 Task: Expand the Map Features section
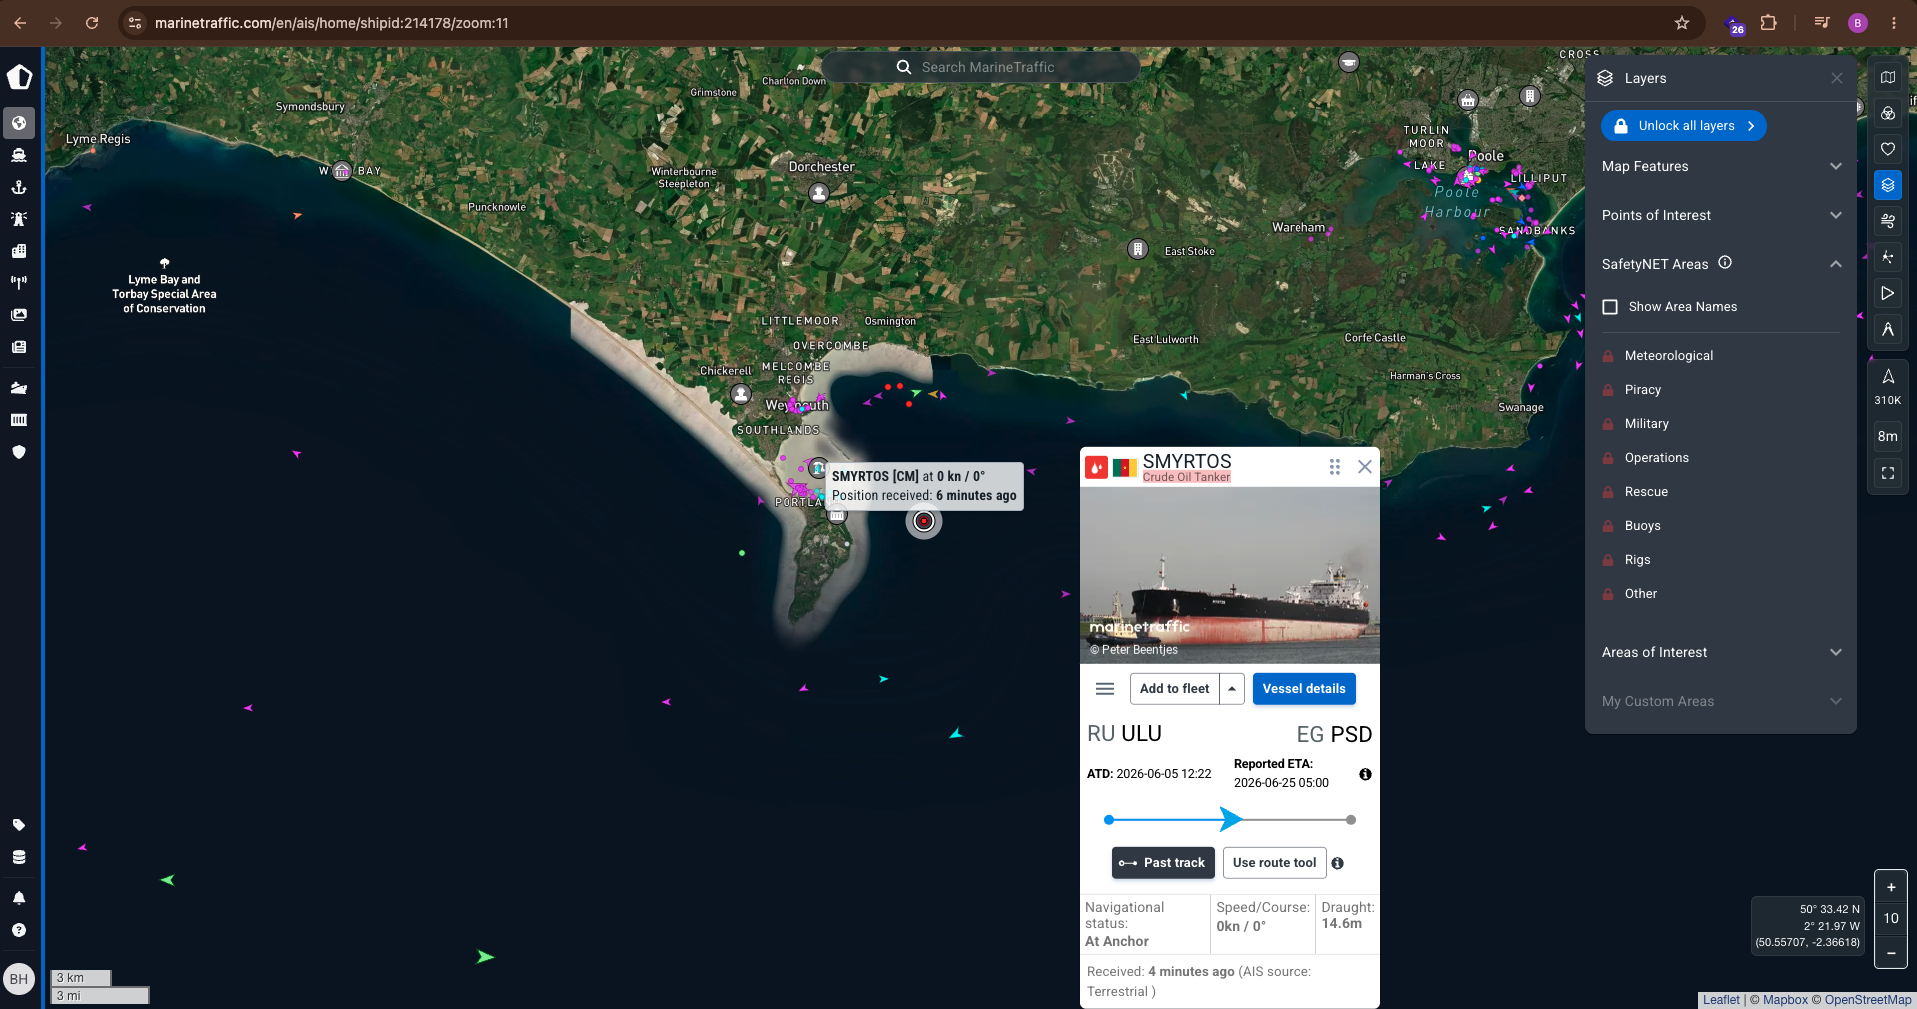click(1720, 166)
